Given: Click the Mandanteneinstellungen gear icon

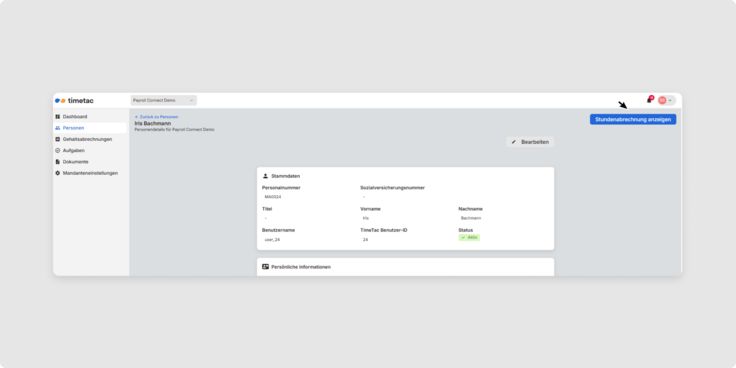Looking at the screenshot, I should (x=58, y=173).
